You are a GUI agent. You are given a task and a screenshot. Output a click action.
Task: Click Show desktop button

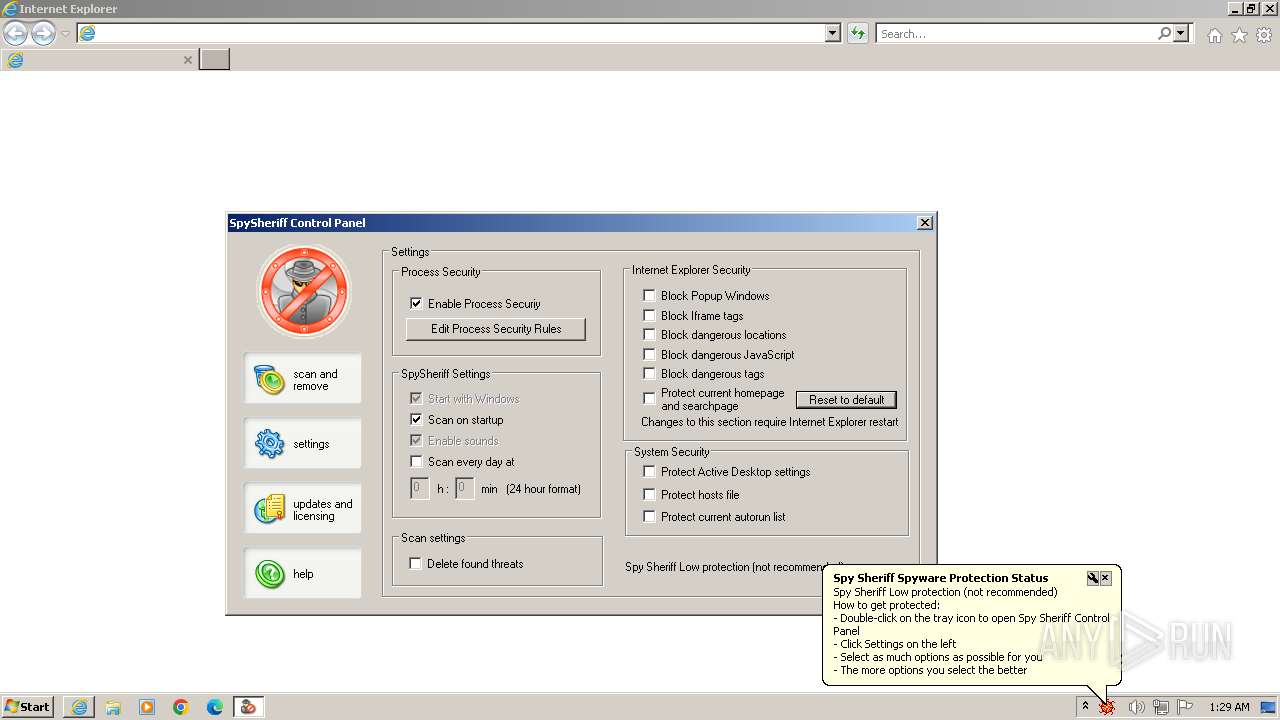coord(1269,707)
